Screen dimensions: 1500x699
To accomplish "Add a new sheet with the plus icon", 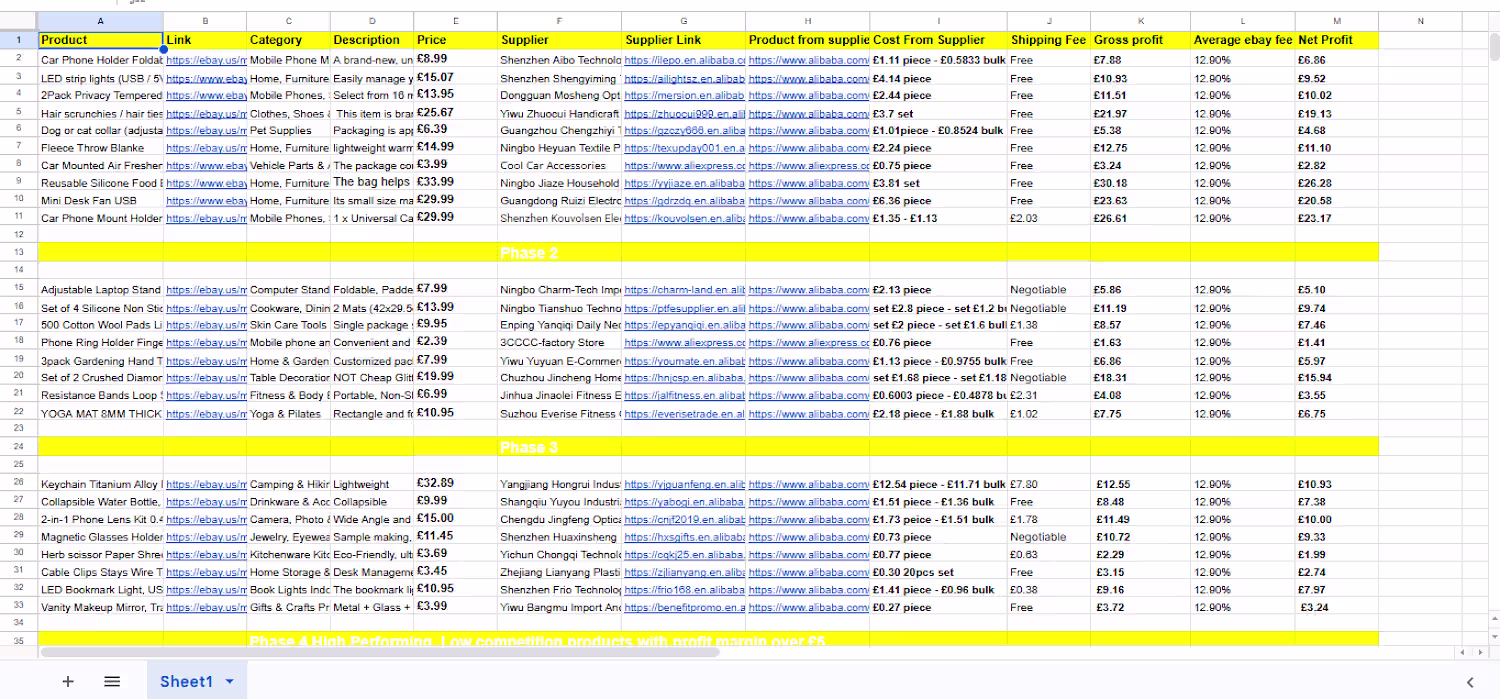I will pyautogui.click(x=68, y=681).
